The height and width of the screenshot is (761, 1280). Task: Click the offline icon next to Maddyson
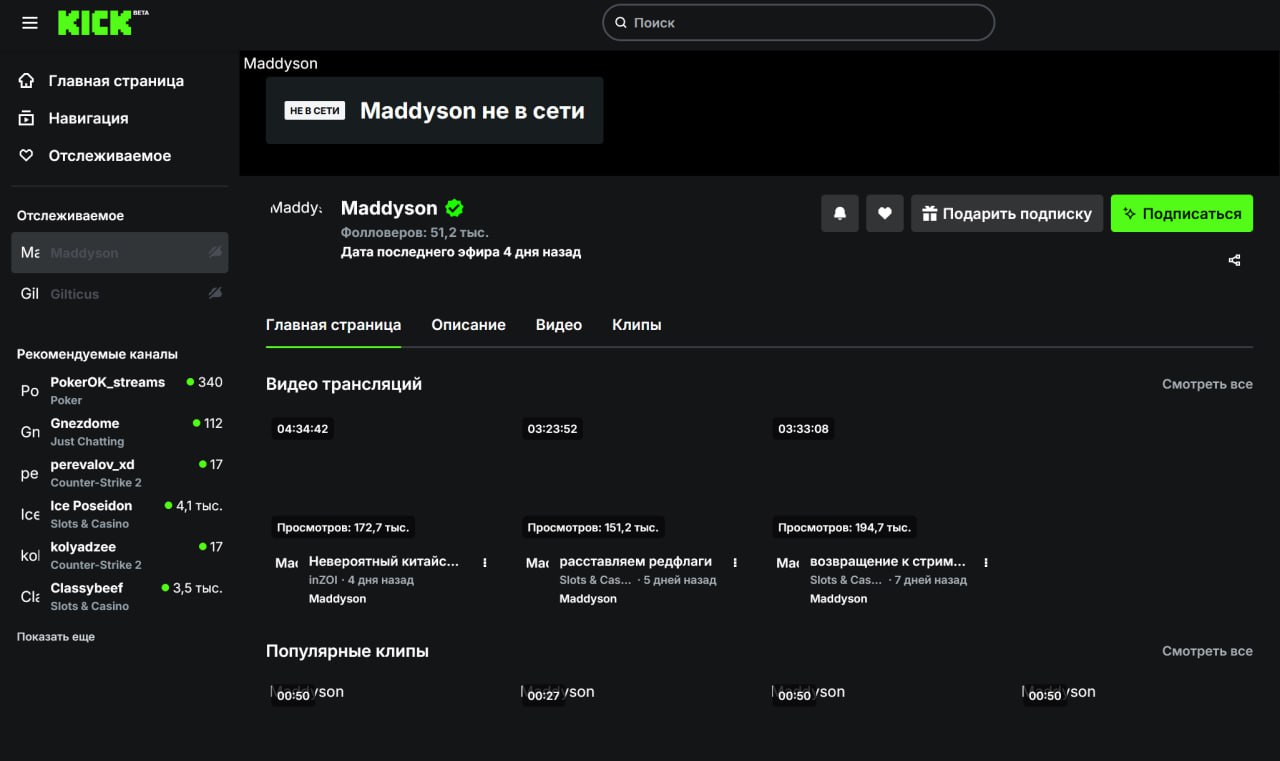[x=214, y=253]
